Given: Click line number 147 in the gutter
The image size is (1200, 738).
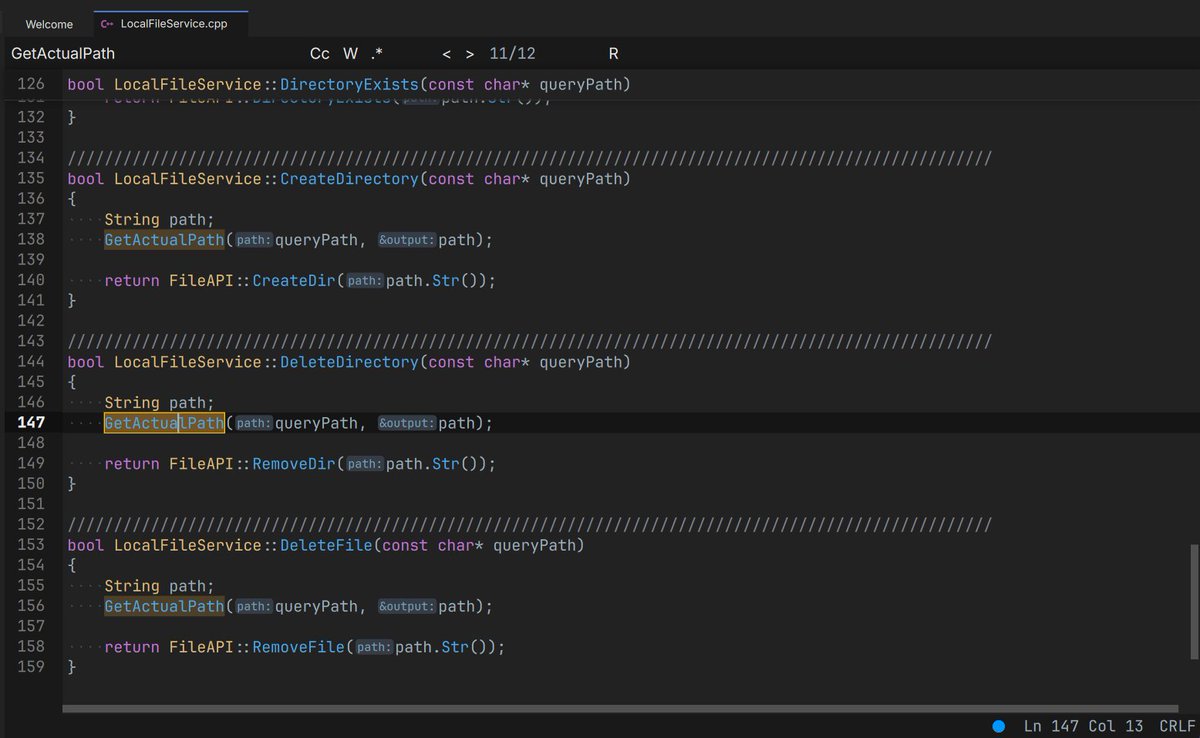Looking at the screenshot, I should tap(31, 423).
